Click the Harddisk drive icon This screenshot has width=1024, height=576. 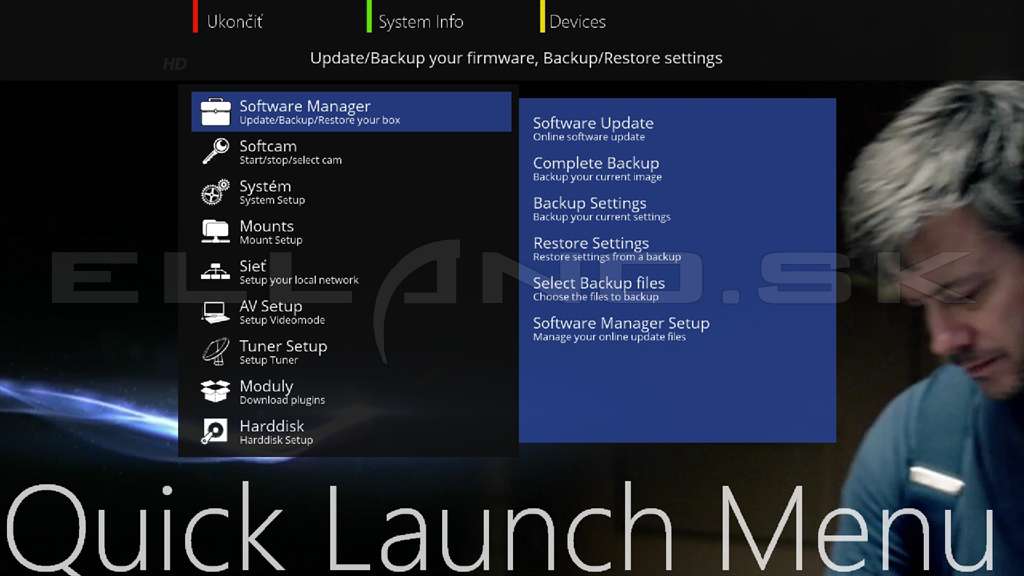[214, 432]
